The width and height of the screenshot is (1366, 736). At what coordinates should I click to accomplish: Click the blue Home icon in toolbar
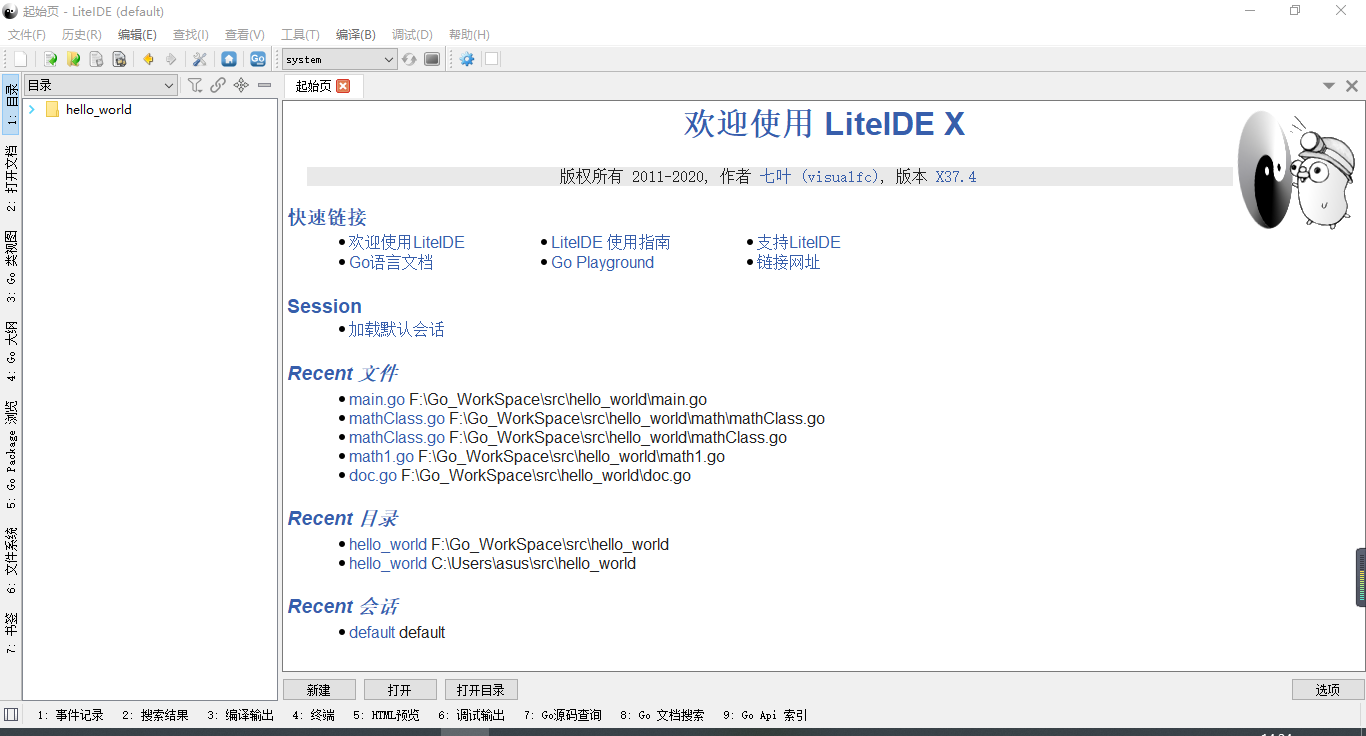point(229,59)
